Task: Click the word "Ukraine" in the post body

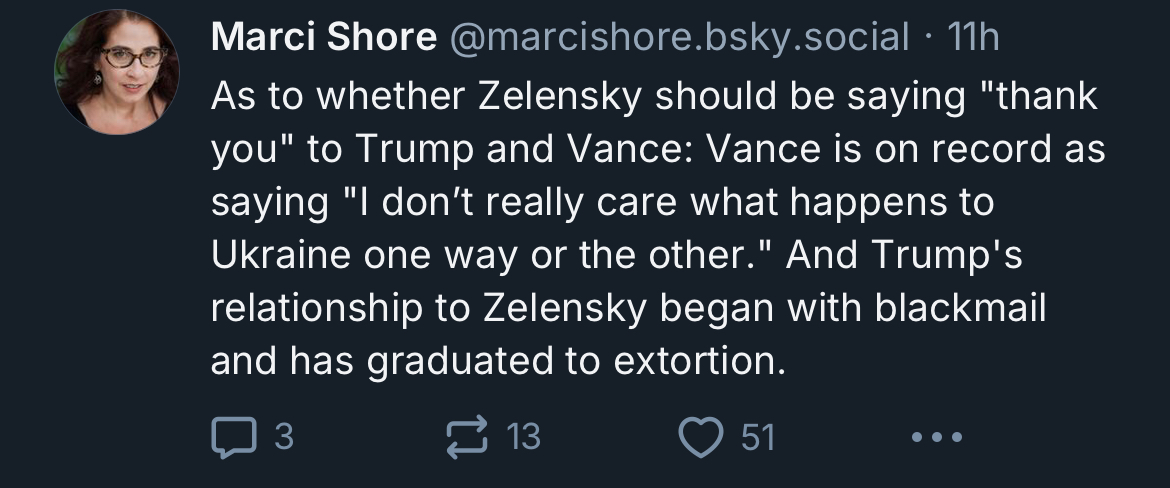Action: point(281,254)
